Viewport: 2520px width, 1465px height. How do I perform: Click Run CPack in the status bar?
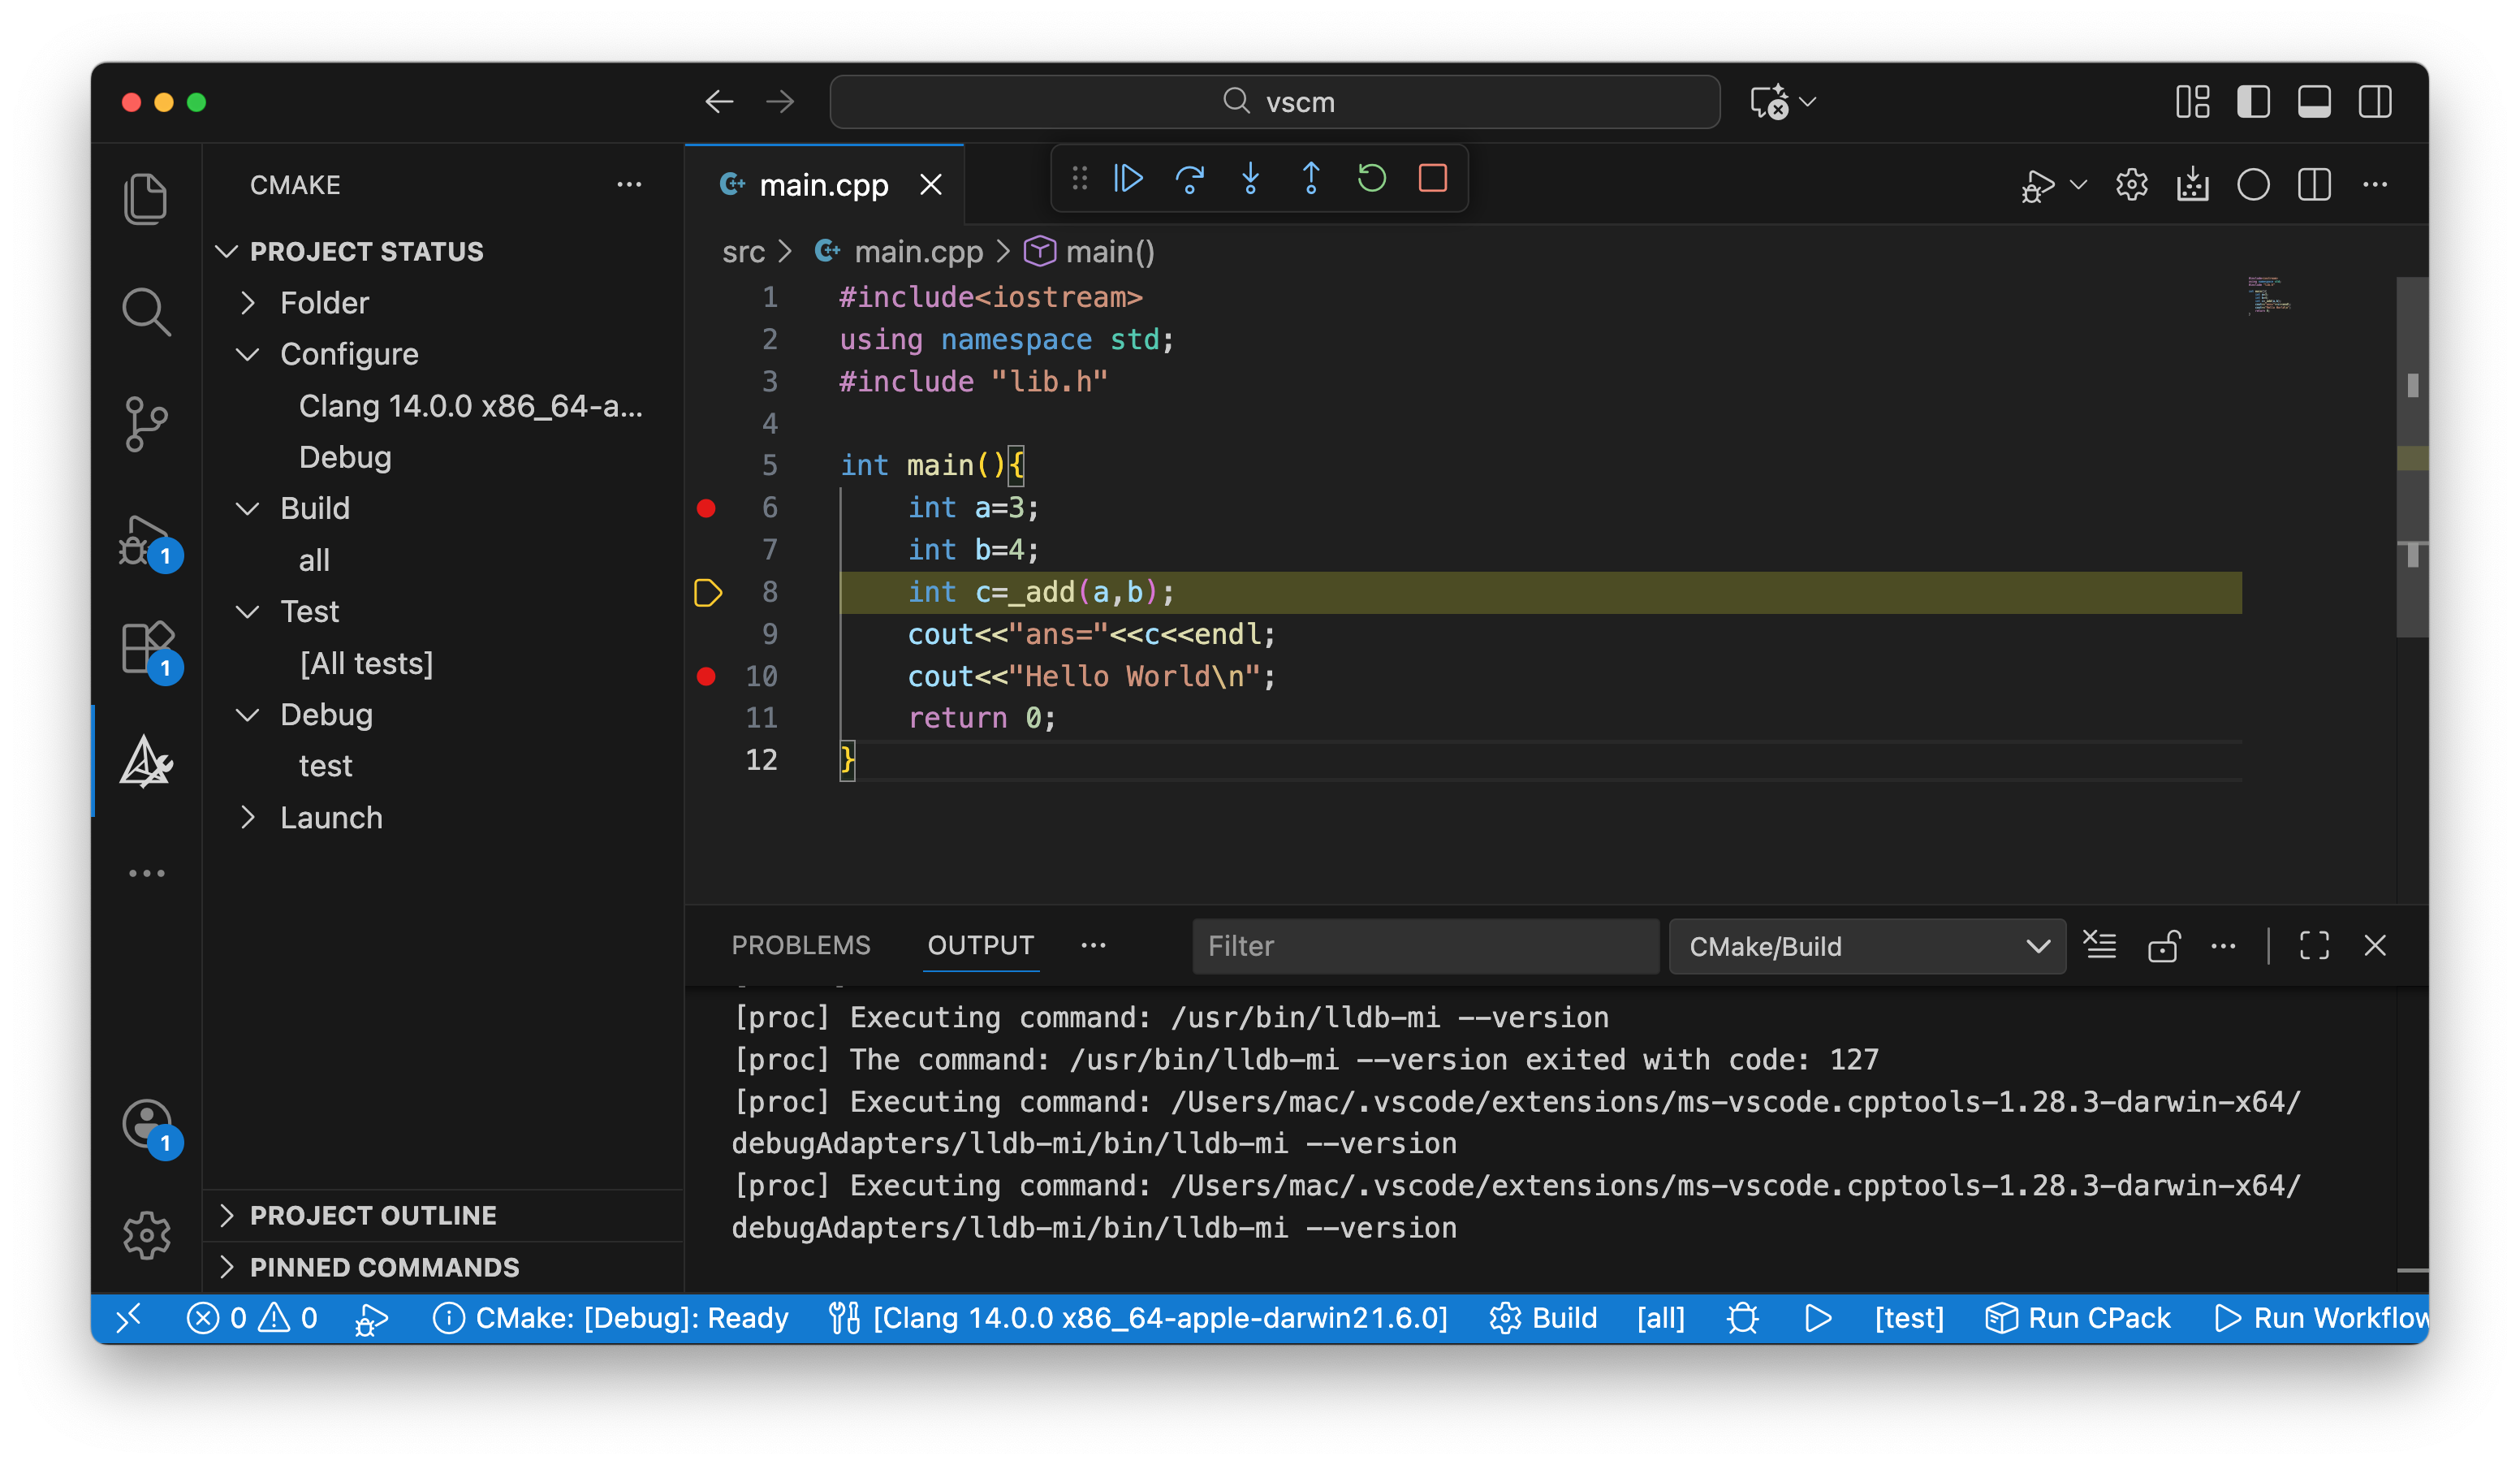click(2078, 1318)
